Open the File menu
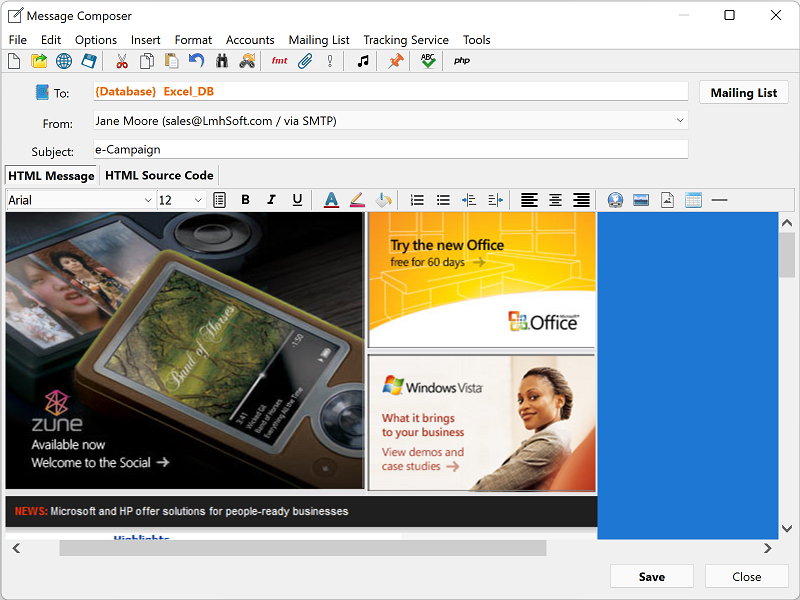800x600 pixels. click(18, 40)
